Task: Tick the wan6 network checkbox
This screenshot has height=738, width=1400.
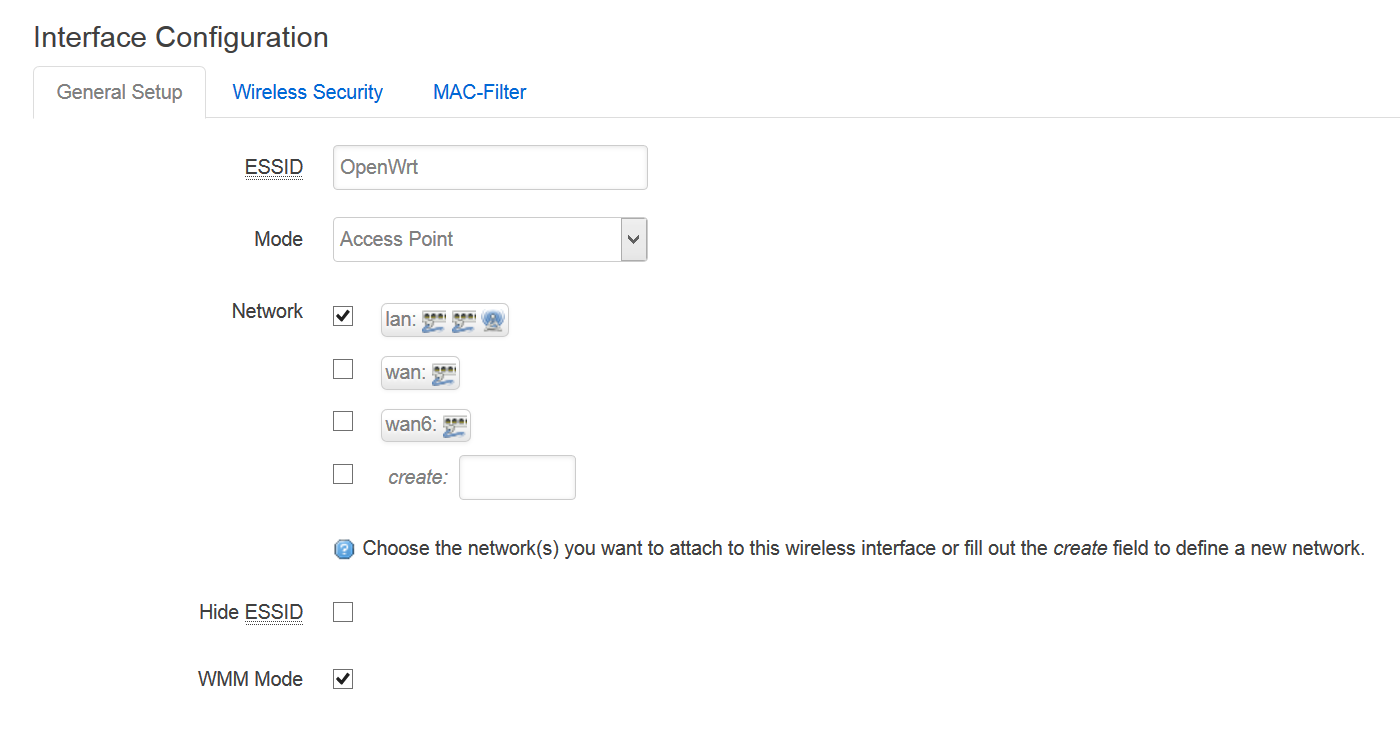Action: click(343, 421)
